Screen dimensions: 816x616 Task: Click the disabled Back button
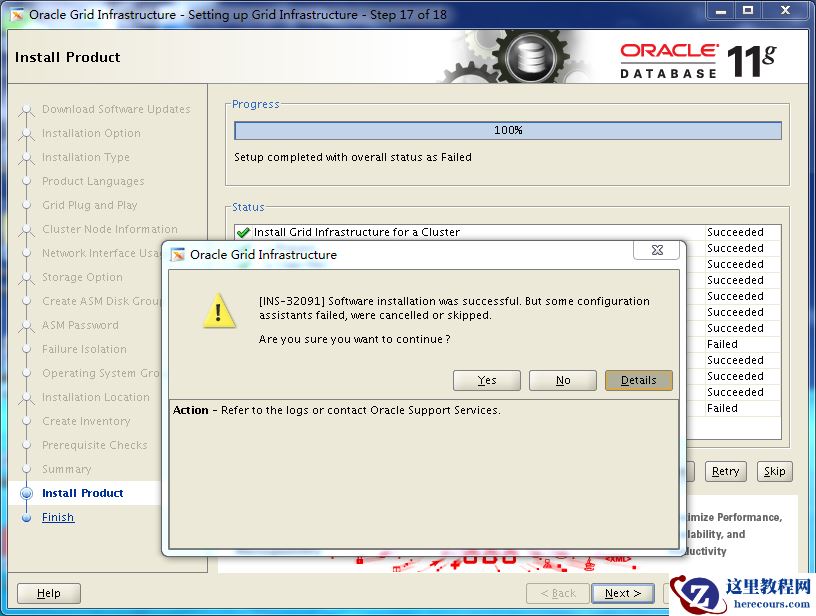pyautogui.click(x=557, y=593)
